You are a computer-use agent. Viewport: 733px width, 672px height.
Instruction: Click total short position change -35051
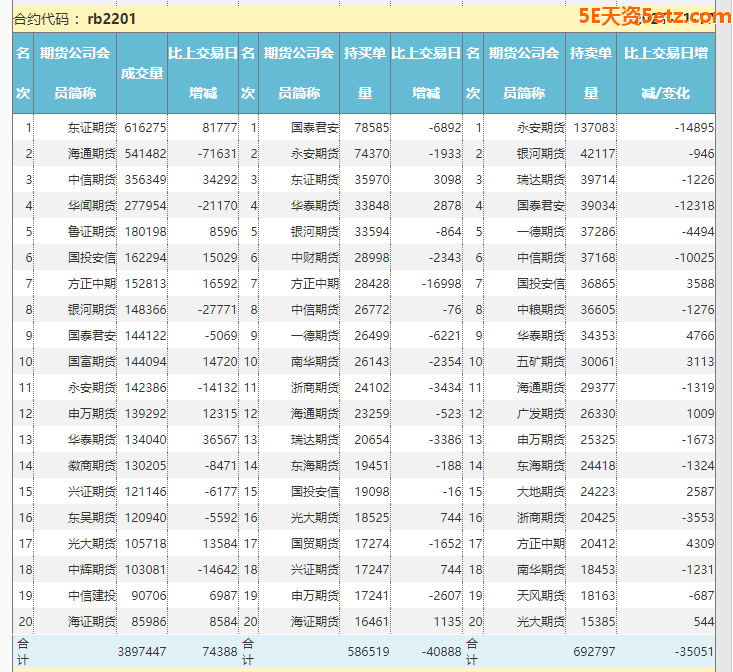point(694,651)
